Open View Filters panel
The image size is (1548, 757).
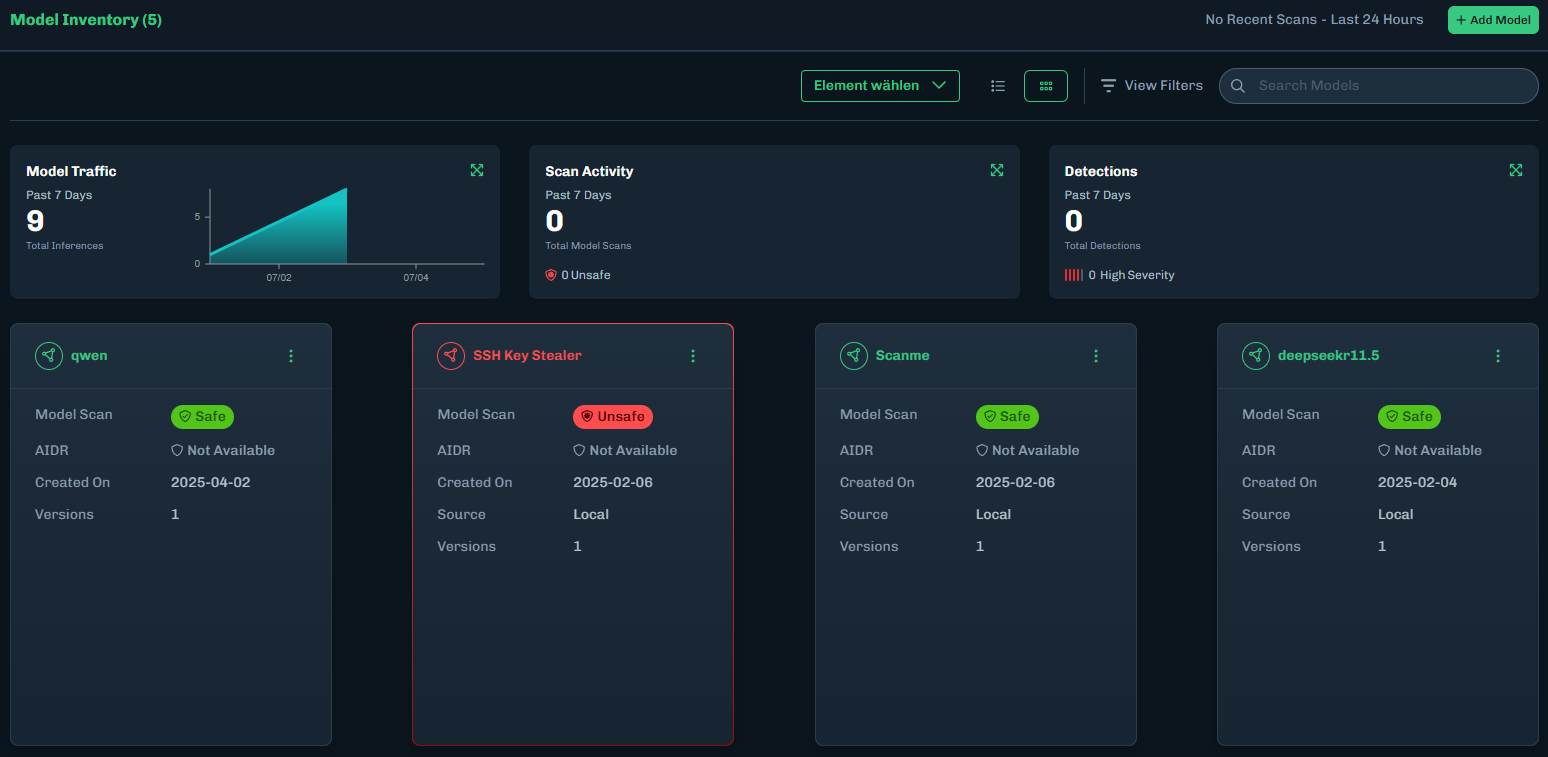point(1151,86)
